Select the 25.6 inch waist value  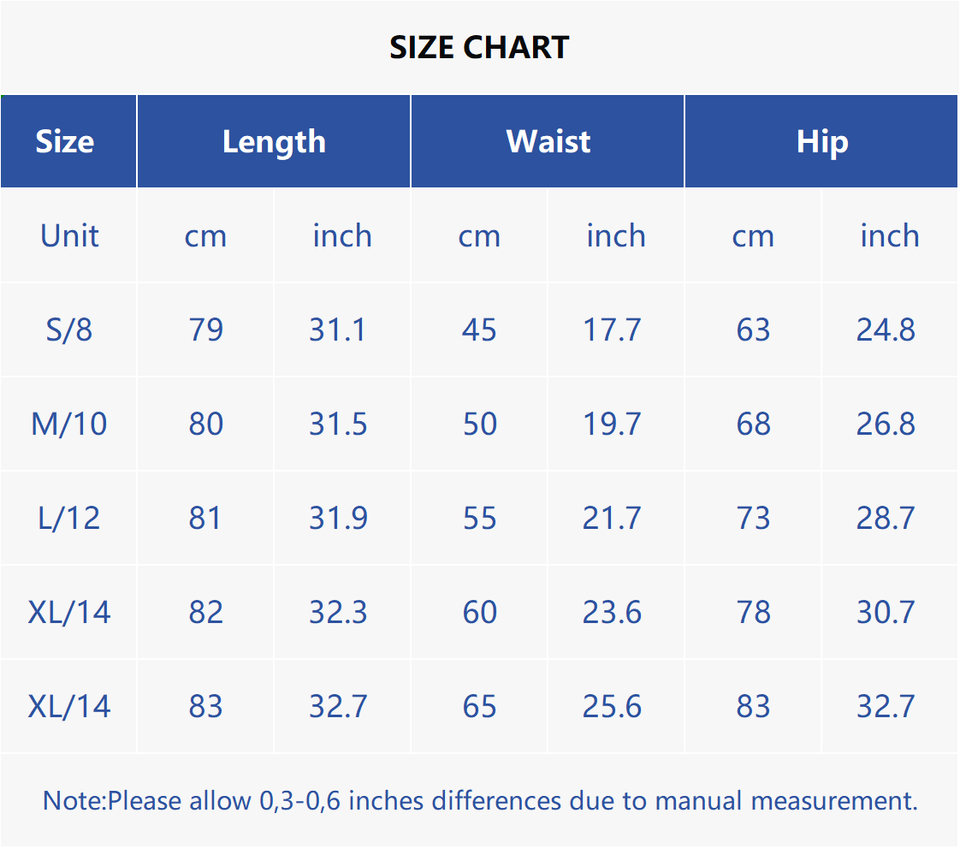[x=612, y=707]
